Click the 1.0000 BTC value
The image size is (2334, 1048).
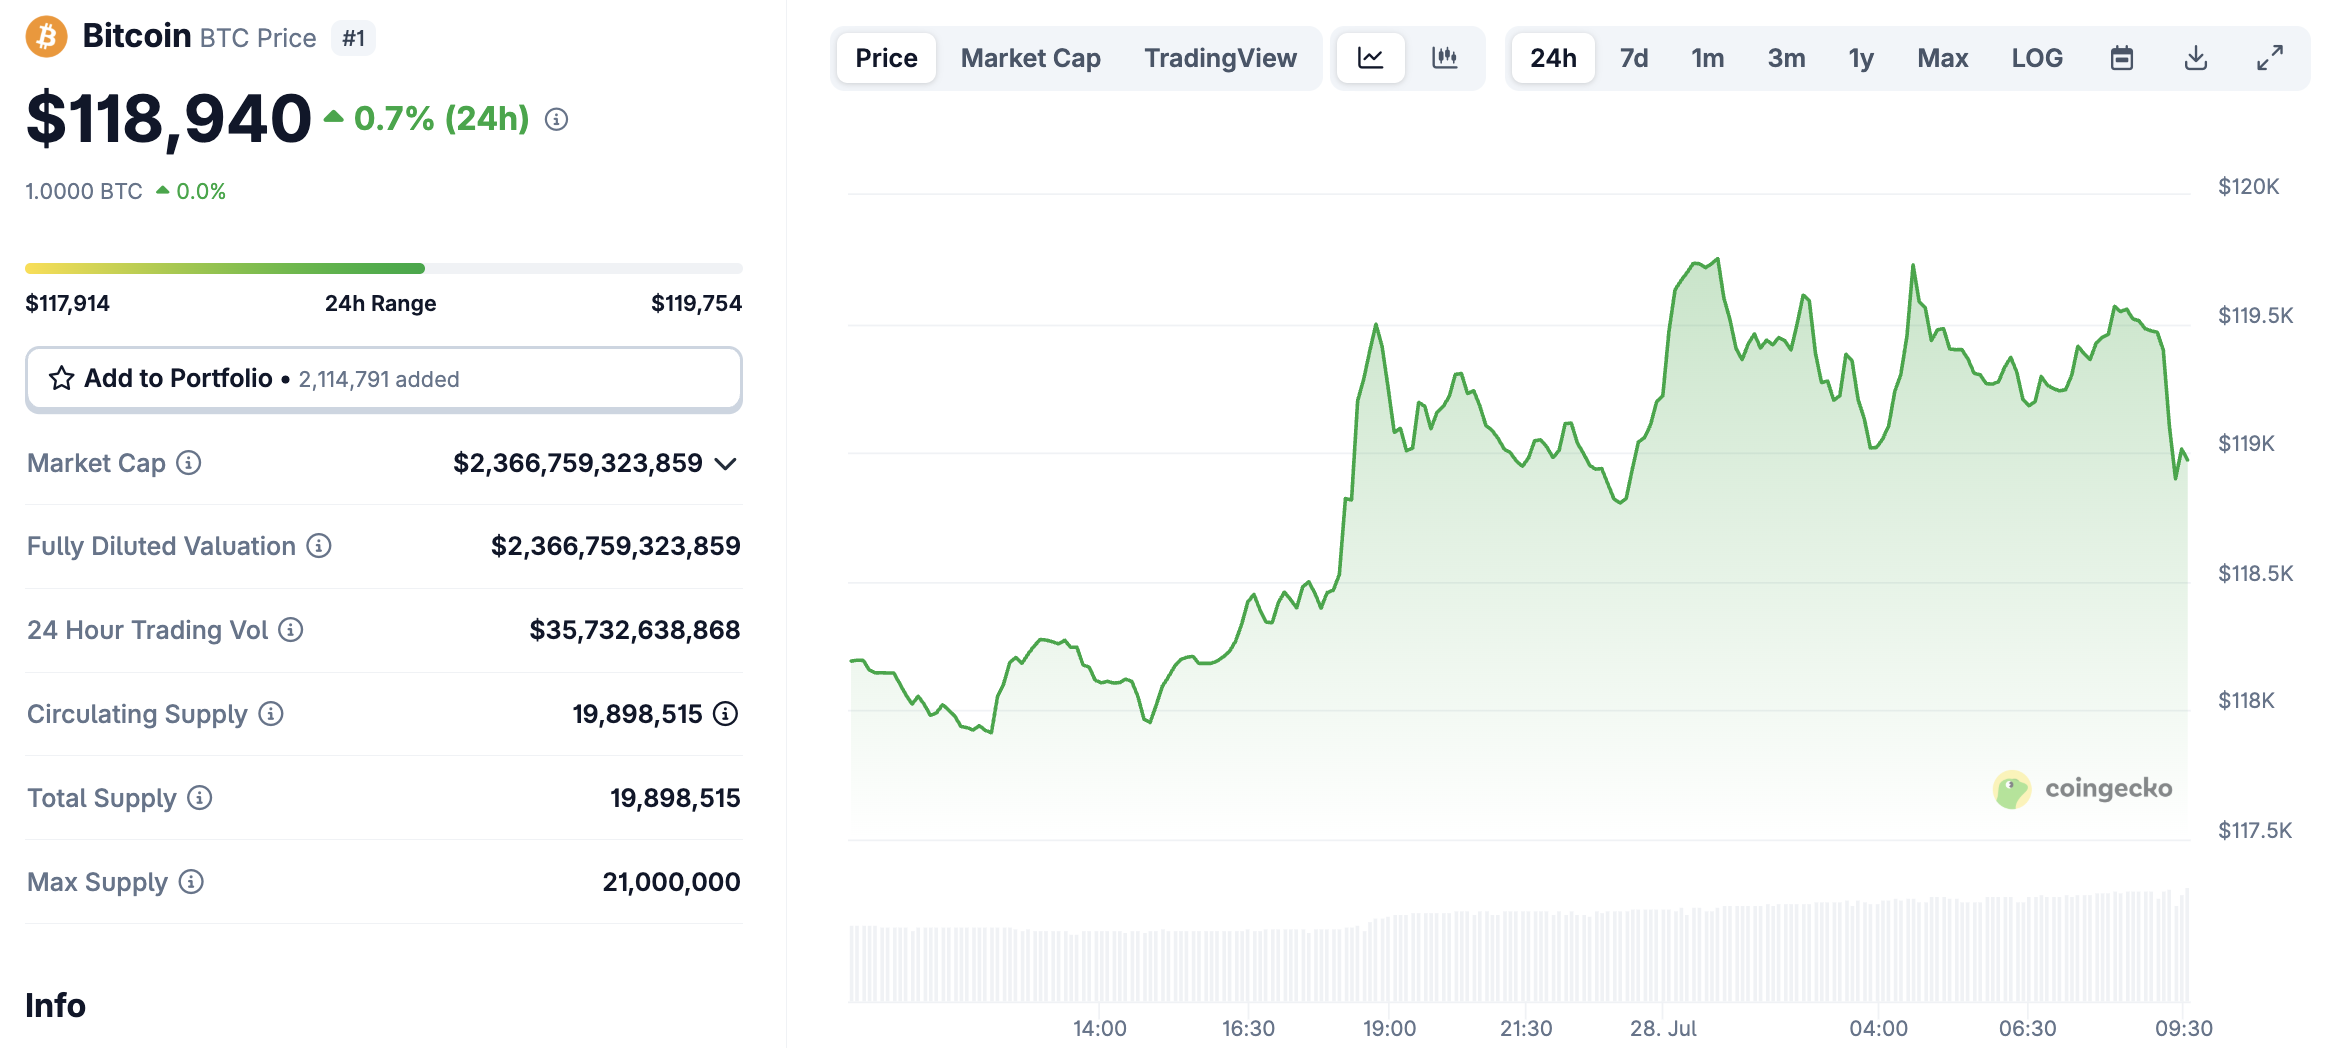click(x=84, y=191)
